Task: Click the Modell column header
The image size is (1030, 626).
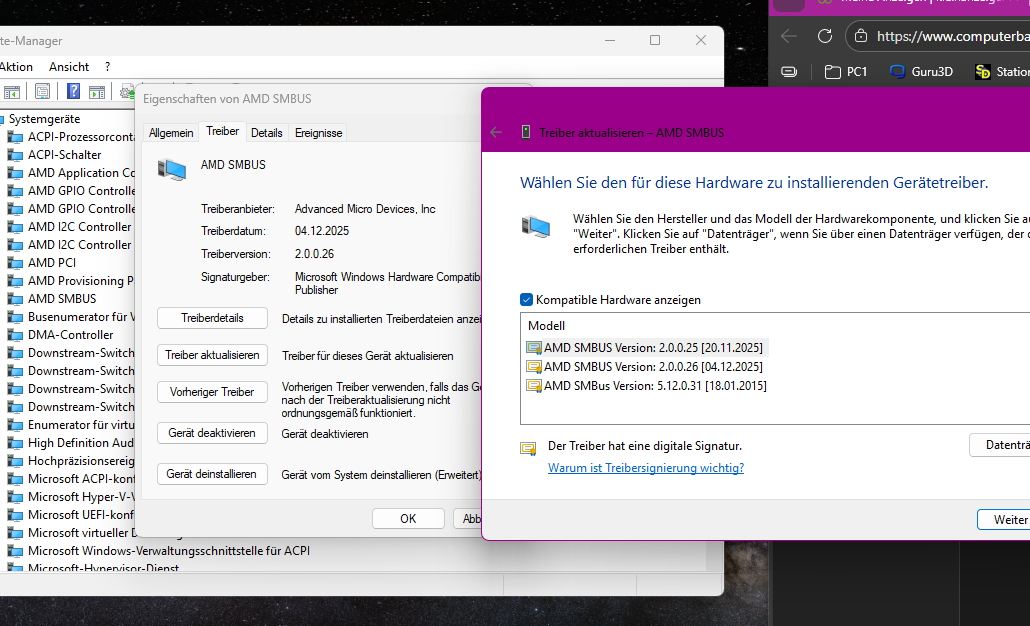Action: click(547, 326)
